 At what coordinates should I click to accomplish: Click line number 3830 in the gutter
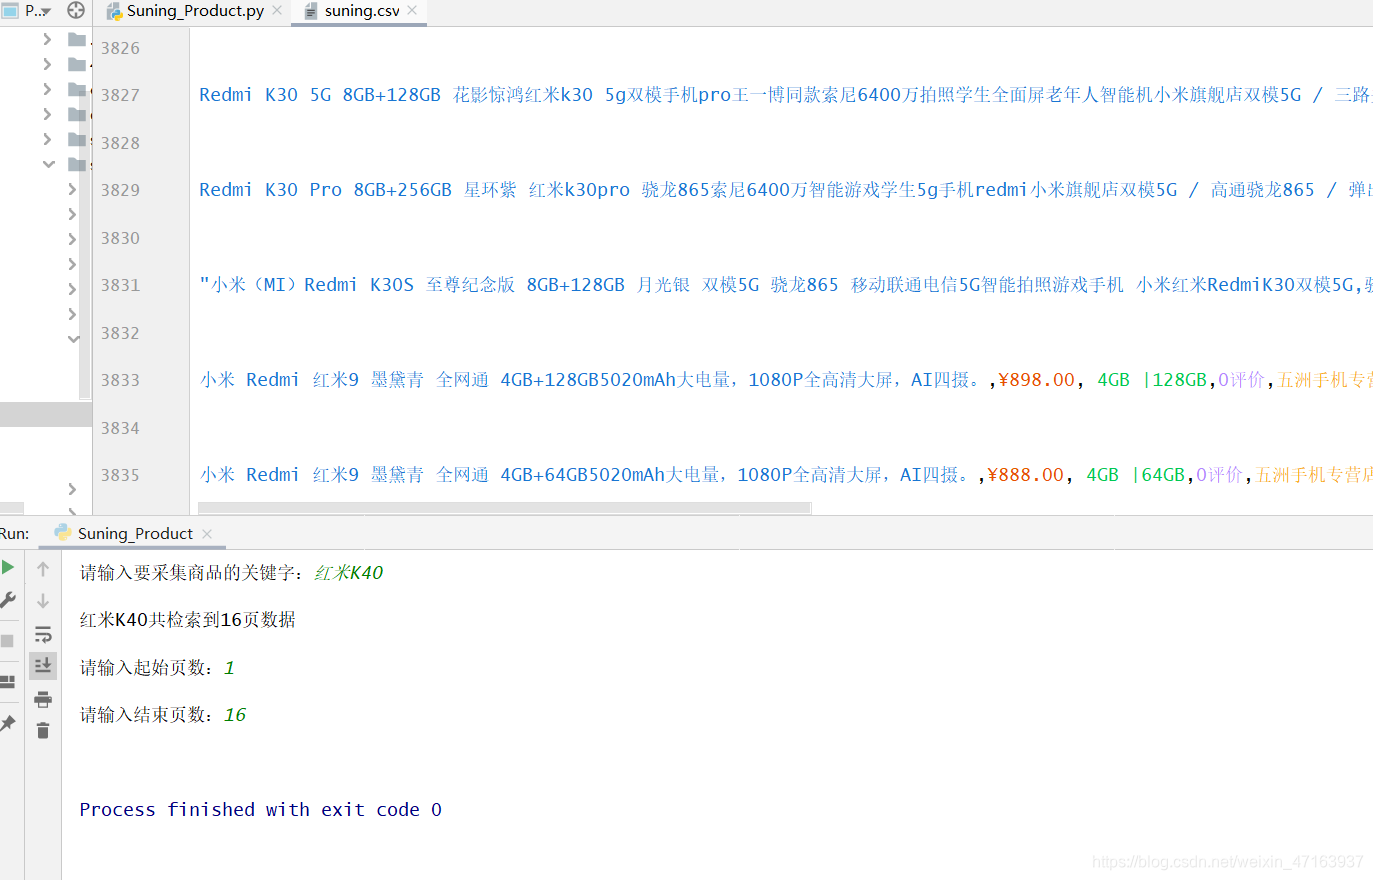120,238
